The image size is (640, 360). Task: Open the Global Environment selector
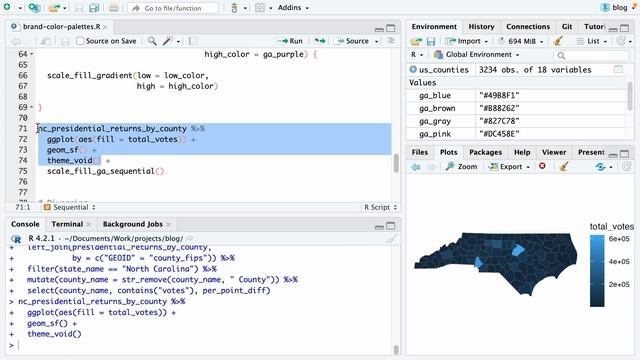point(477,55)
